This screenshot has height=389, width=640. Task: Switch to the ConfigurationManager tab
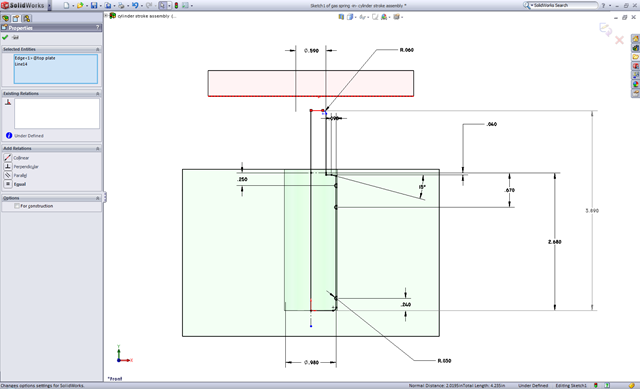pos(27,18)
